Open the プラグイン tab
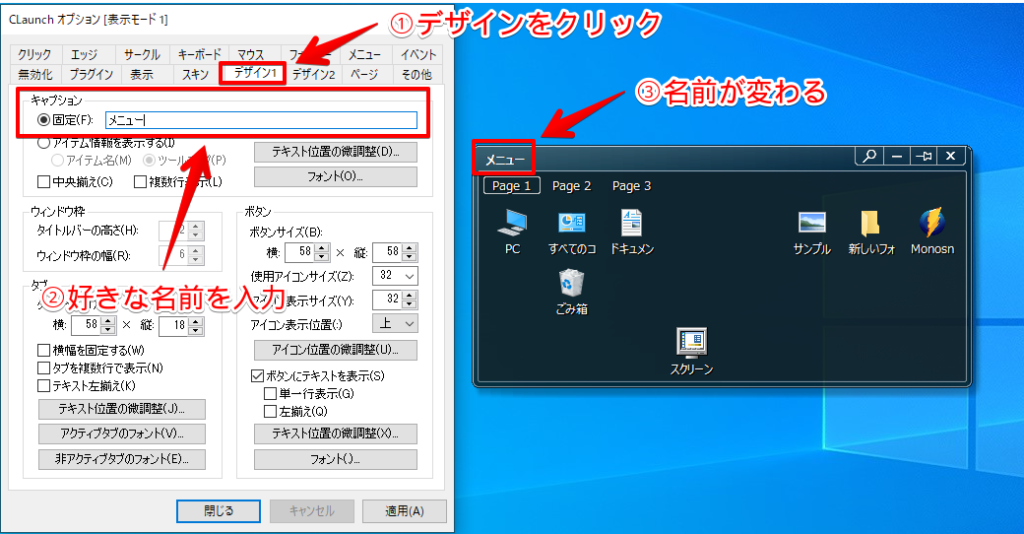Screen dimensions: 1024x534 click(x=91, y=74)
